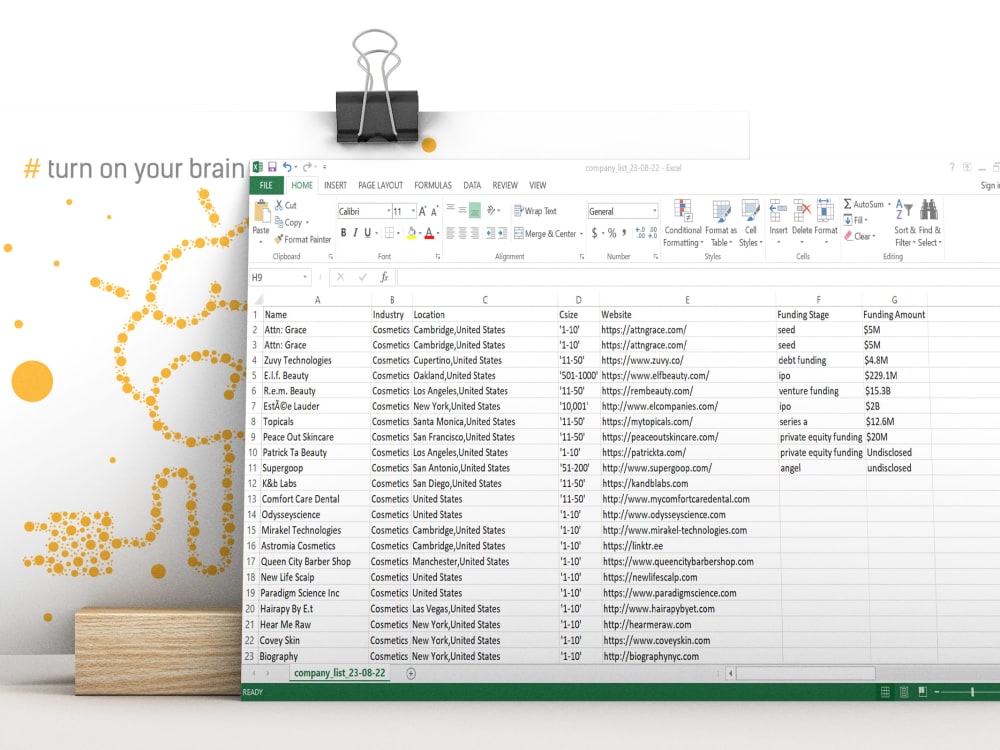Switch to the INSERT tab
The image size is (1000, 750).
(335, 185)
